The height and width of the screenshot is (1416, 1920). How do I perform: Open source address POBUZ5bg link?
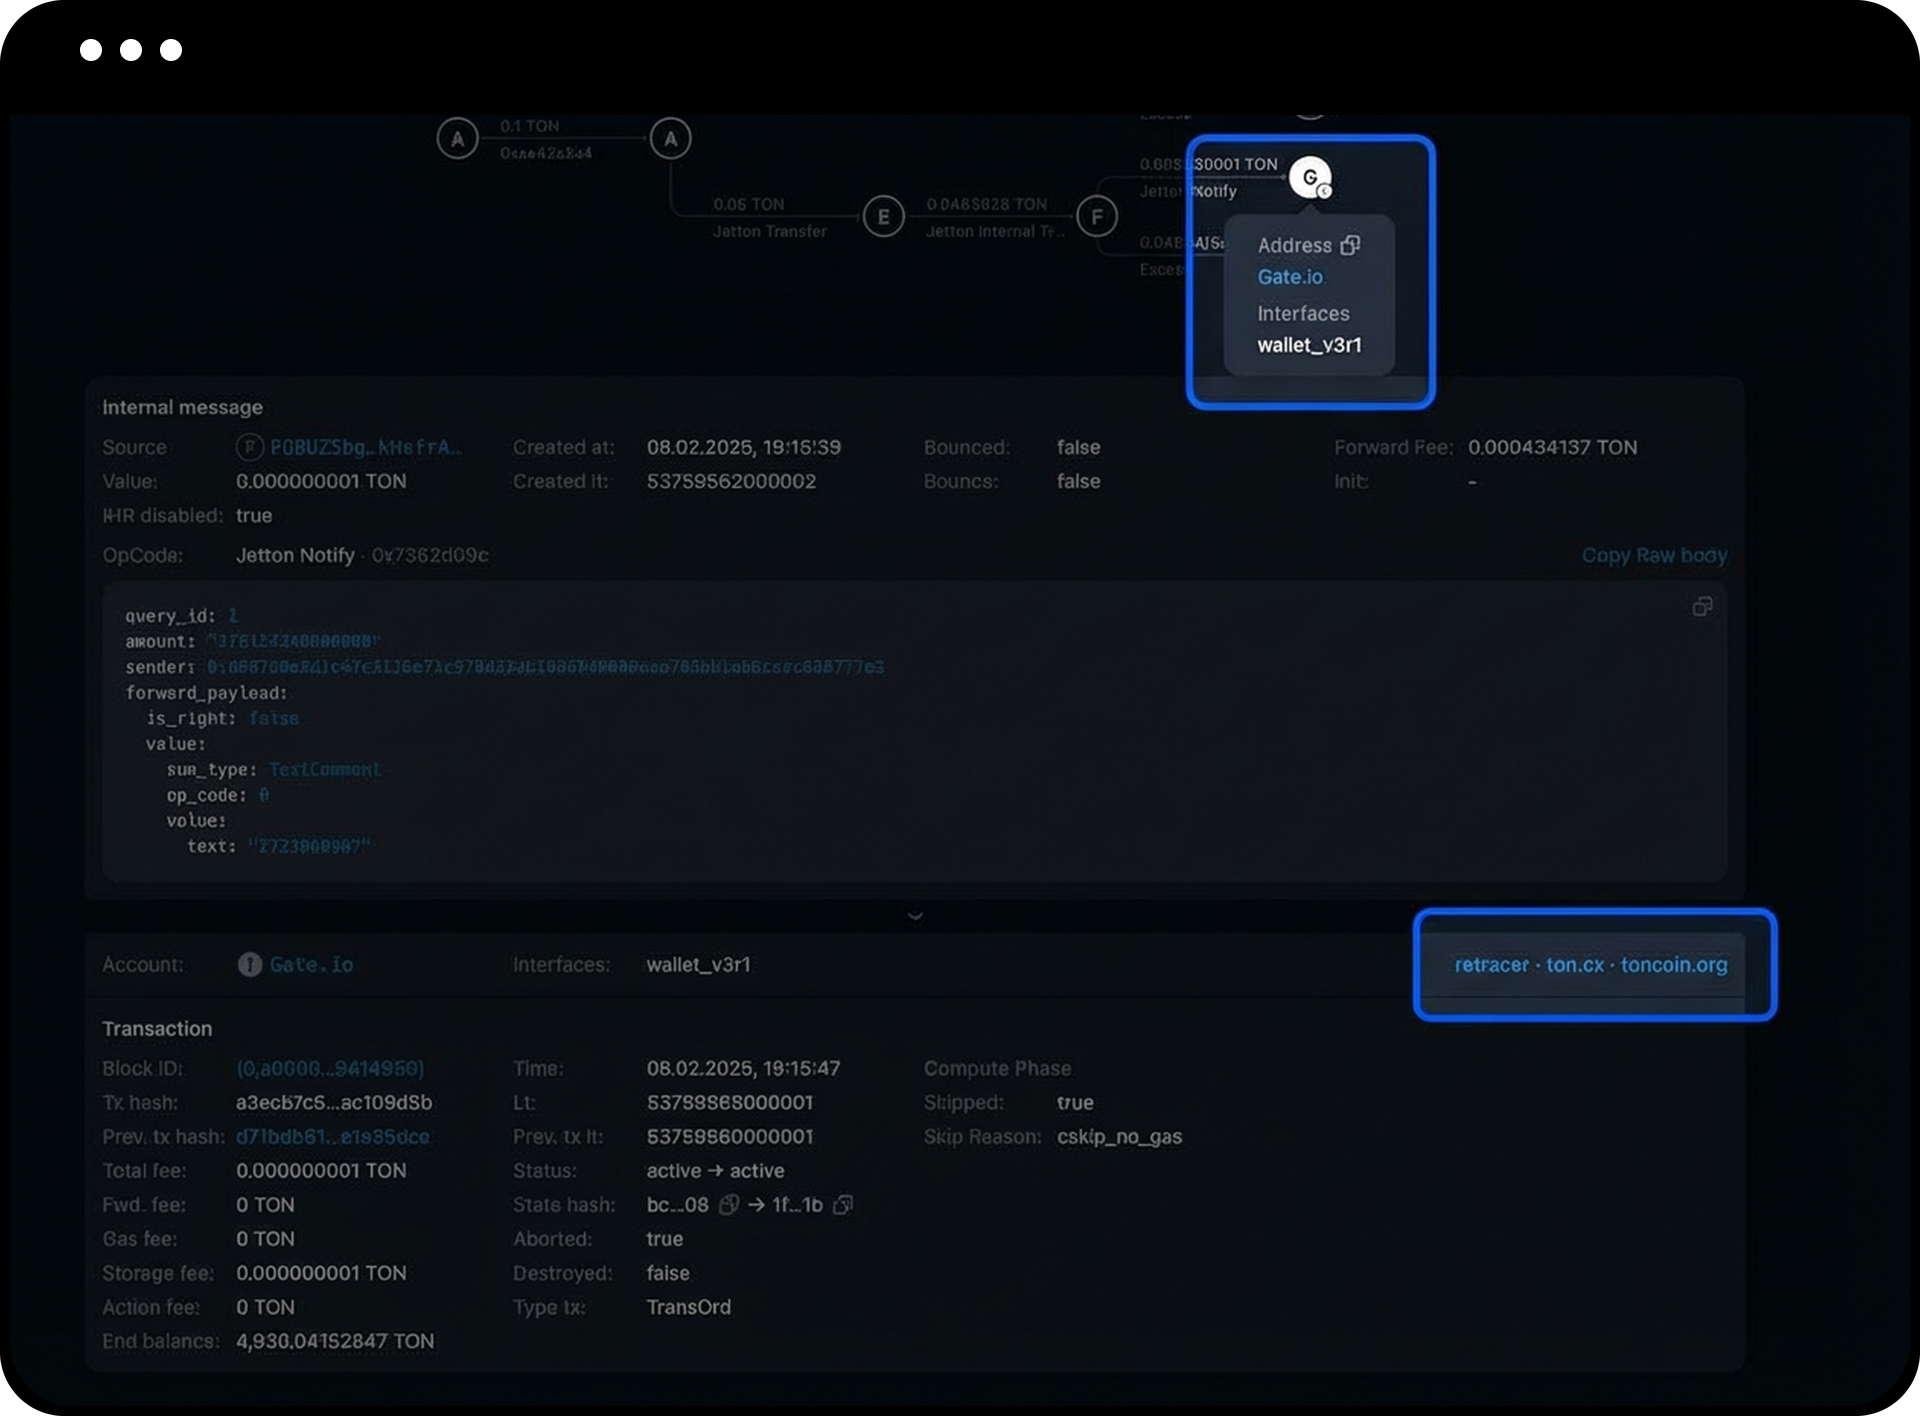tap(365, 447)
